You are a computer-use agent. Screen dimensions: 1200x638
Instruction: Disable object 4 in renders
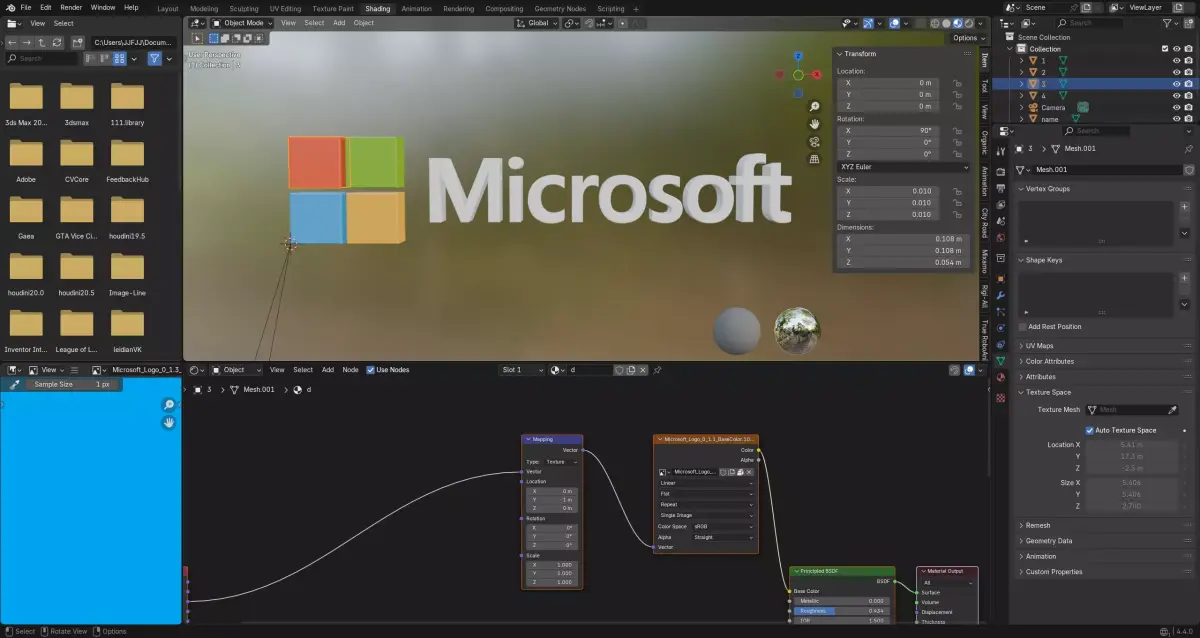pyautogui.click(x=1188, y=95)
